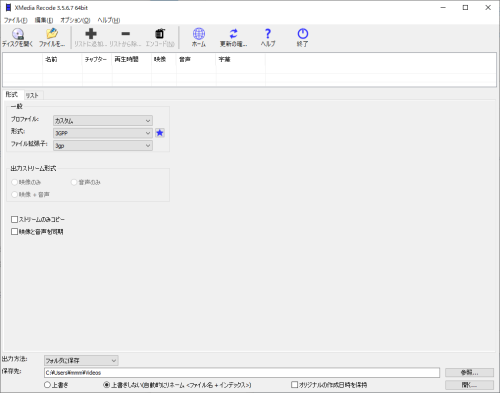
Task: Select the 映像 + 音声 radio button
Action: [x=14, y=194]
